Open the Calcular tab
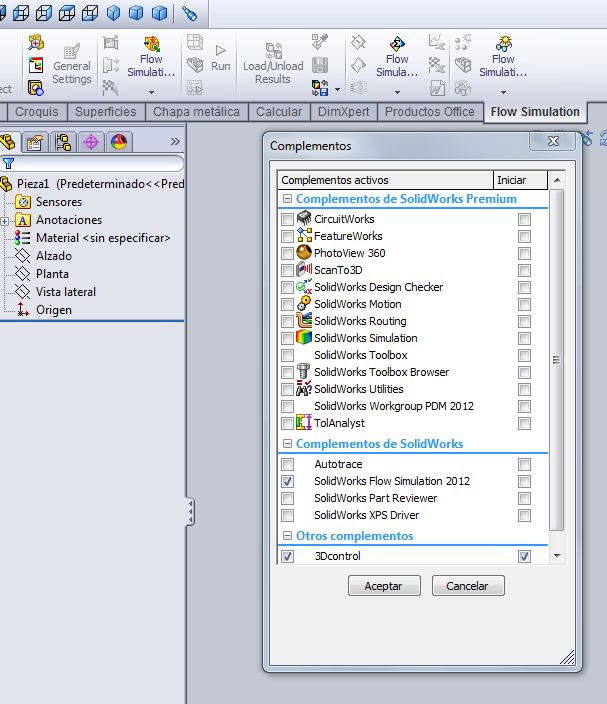The height and width of the screenshot is (704, 607). (x=279, y=112)
